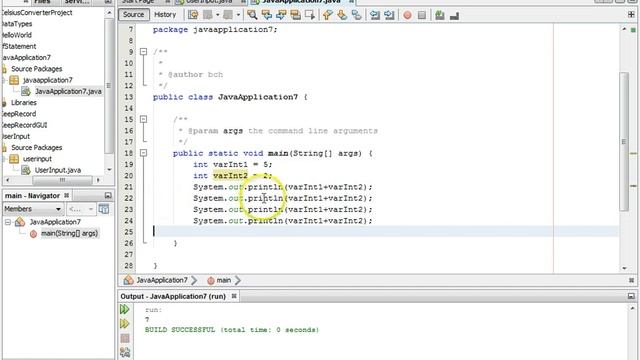
Task: Click the Stop icon in Output sidebar
Action: point(125,338)
